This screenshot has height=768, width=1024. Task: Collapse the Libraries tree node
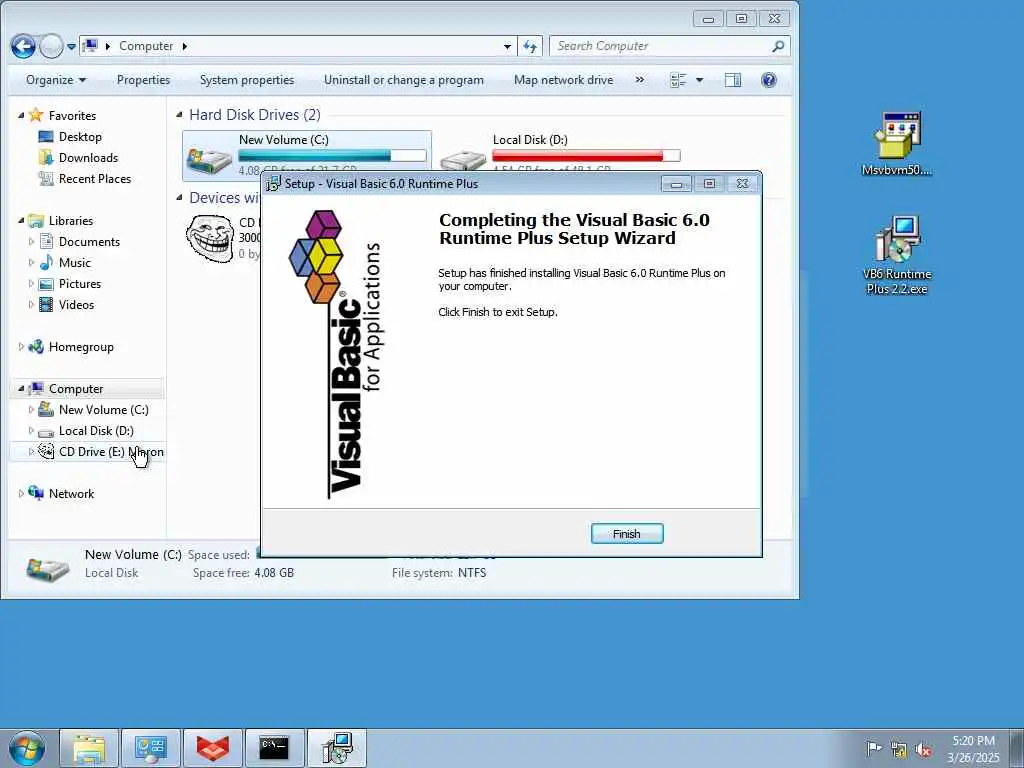point(21,221)
